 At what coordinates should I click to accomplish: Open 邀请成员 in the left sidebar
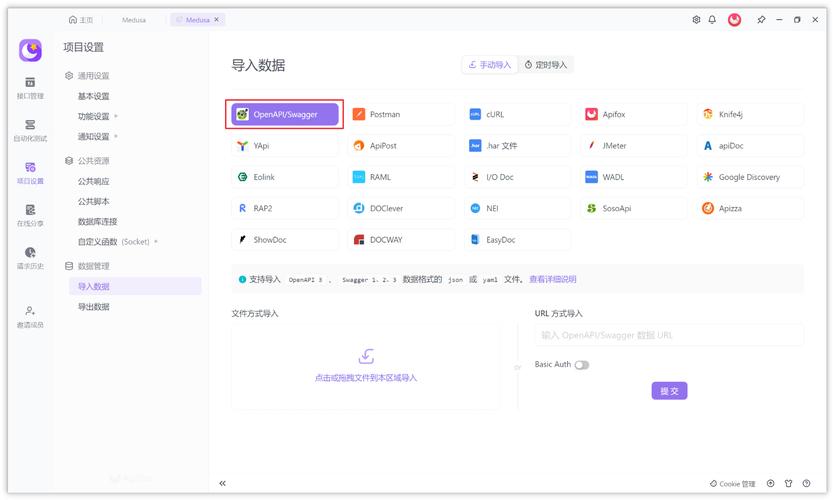click(x=30, y=317)
